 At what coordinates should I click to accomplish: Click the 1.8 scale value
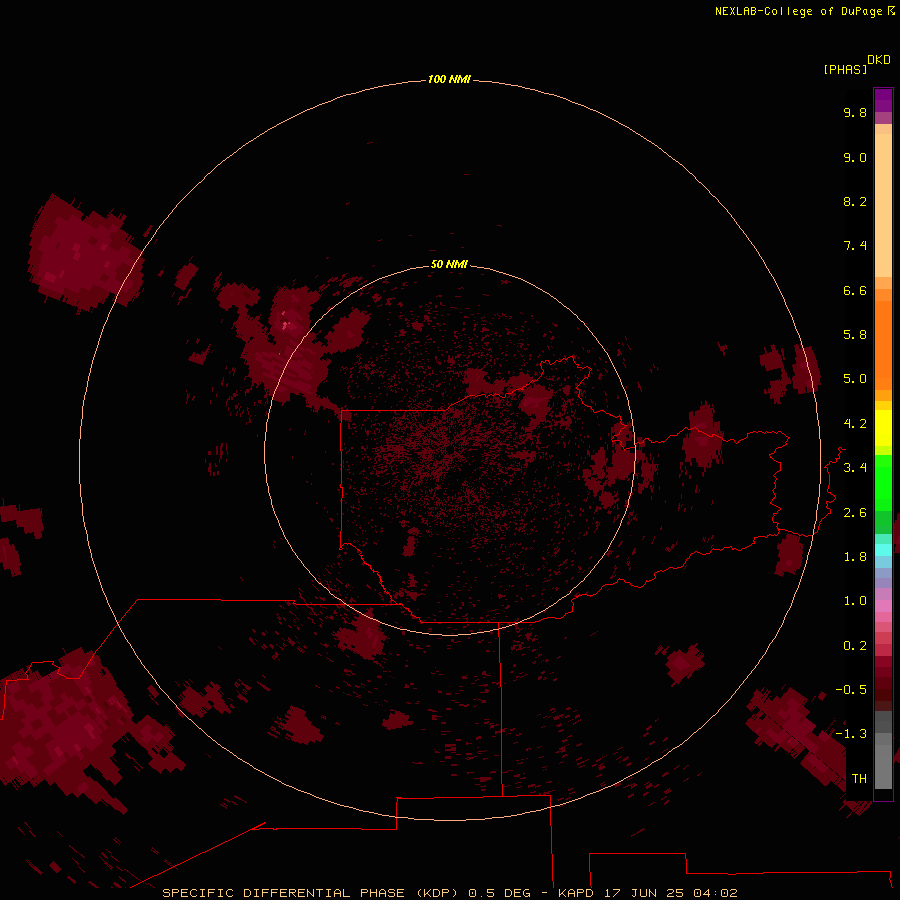coord(855,556)
